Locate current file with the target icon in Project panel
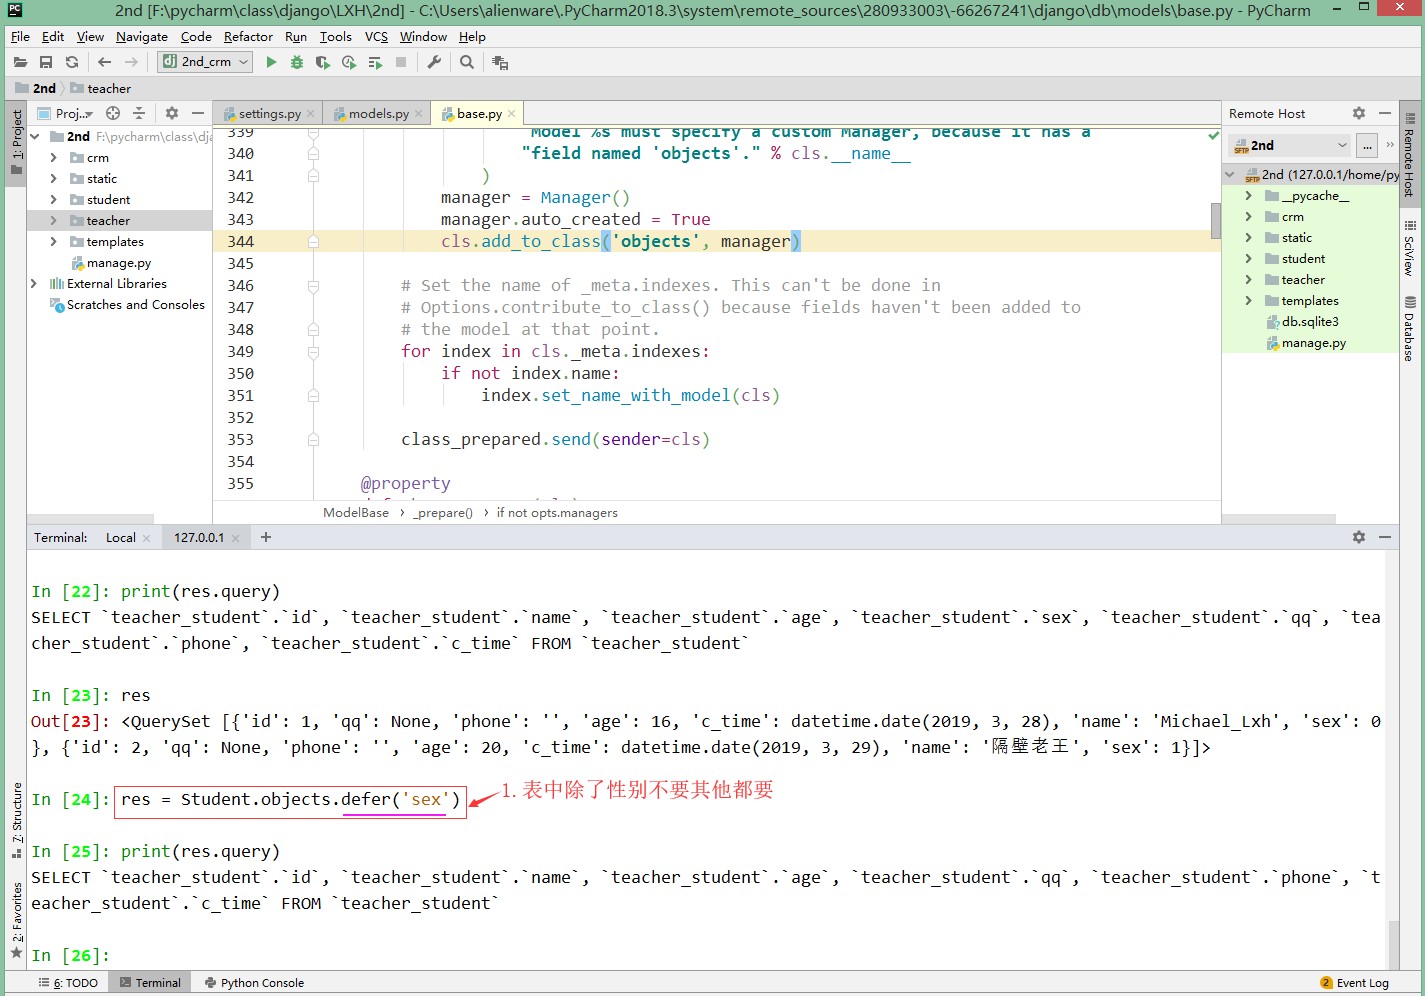This screenshot has width=1425, height=996. 113,113
